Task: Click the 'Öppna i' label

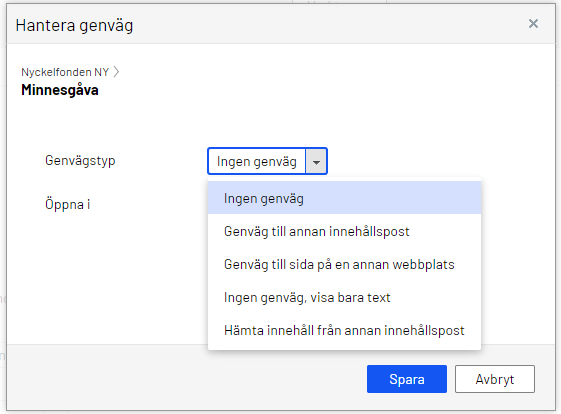Action: coord(67,204)
